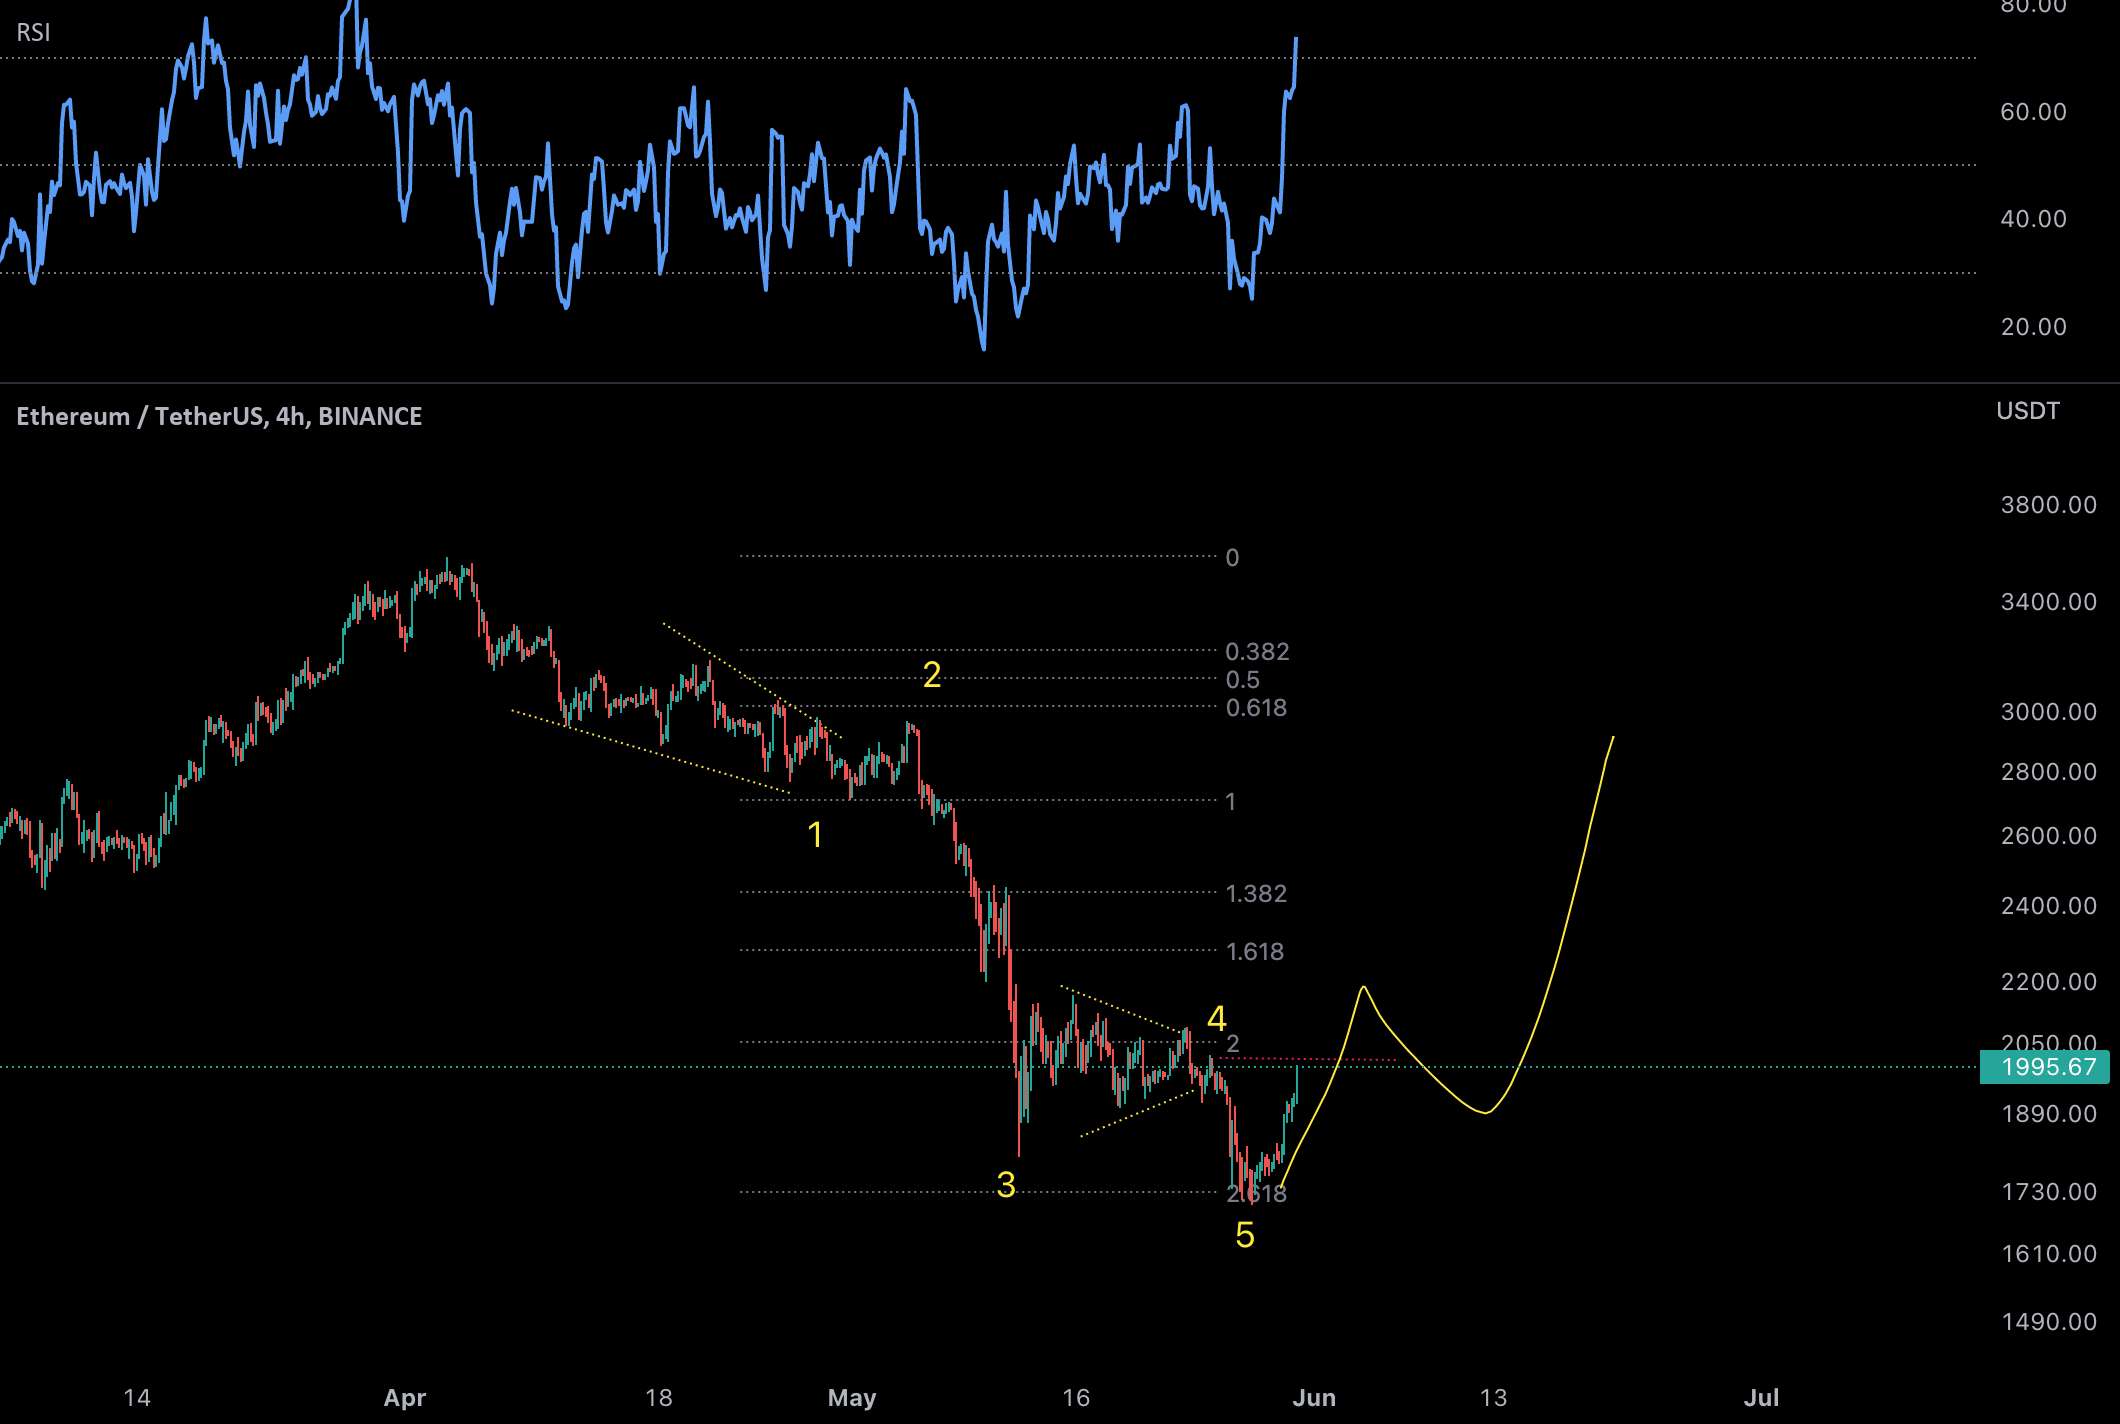Click the RSI 40.00 scale value

coord(2033,218)
